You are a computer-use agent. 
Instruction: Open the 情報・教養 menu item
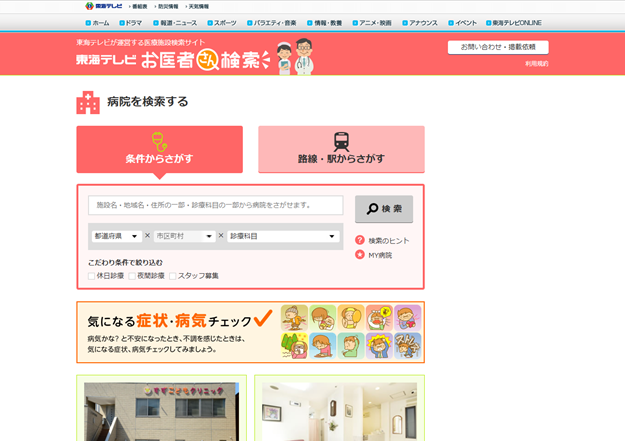324,23
